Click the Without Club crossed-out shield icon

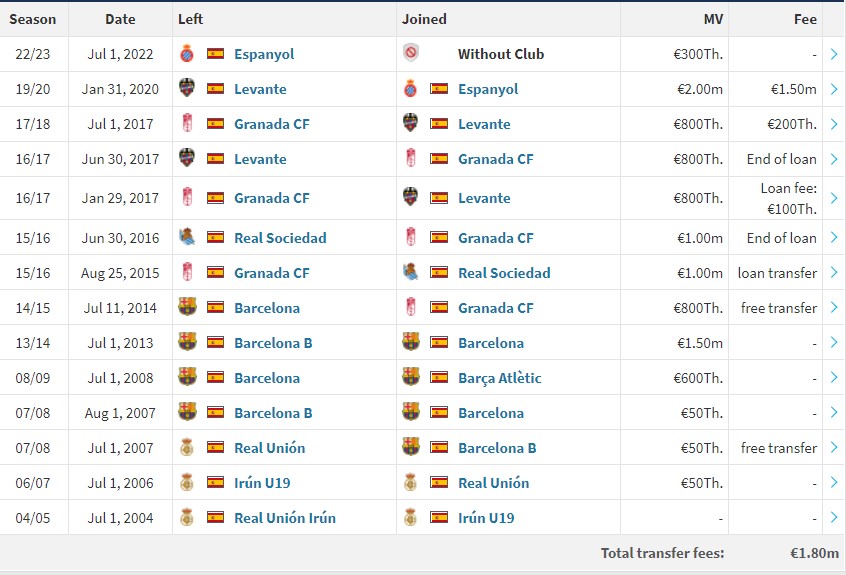tap(411, 53)
